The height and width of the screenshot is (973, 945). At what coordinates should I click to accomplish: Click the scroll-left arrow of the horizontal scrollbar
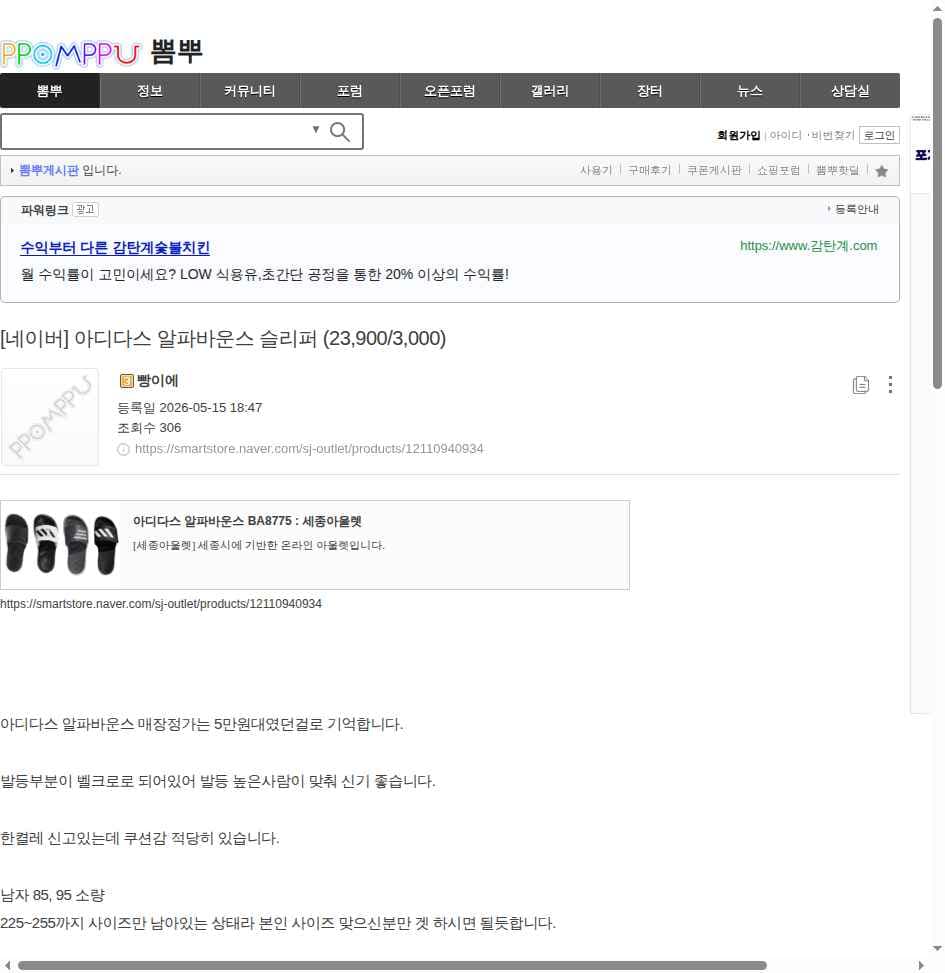[x=8, y=966]
